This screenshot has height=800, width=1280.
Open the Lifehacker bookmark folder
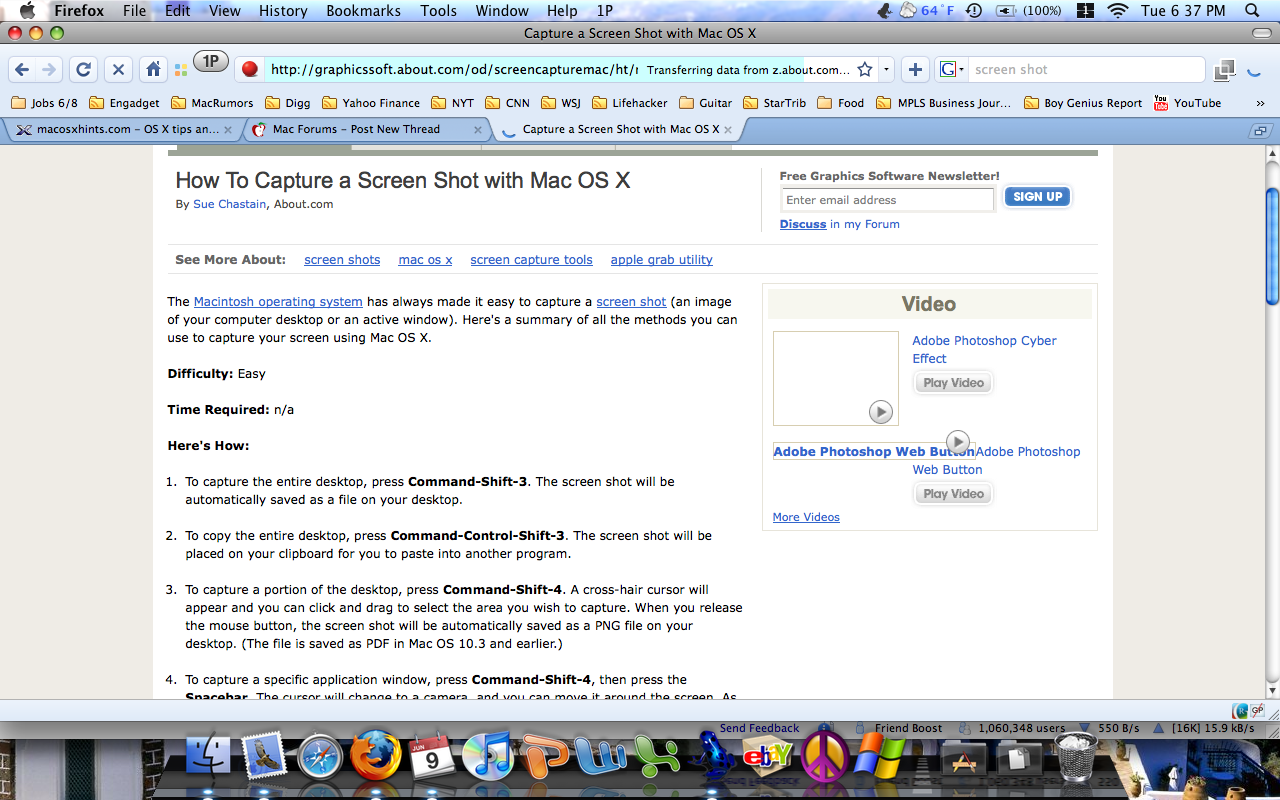[630, 103]
